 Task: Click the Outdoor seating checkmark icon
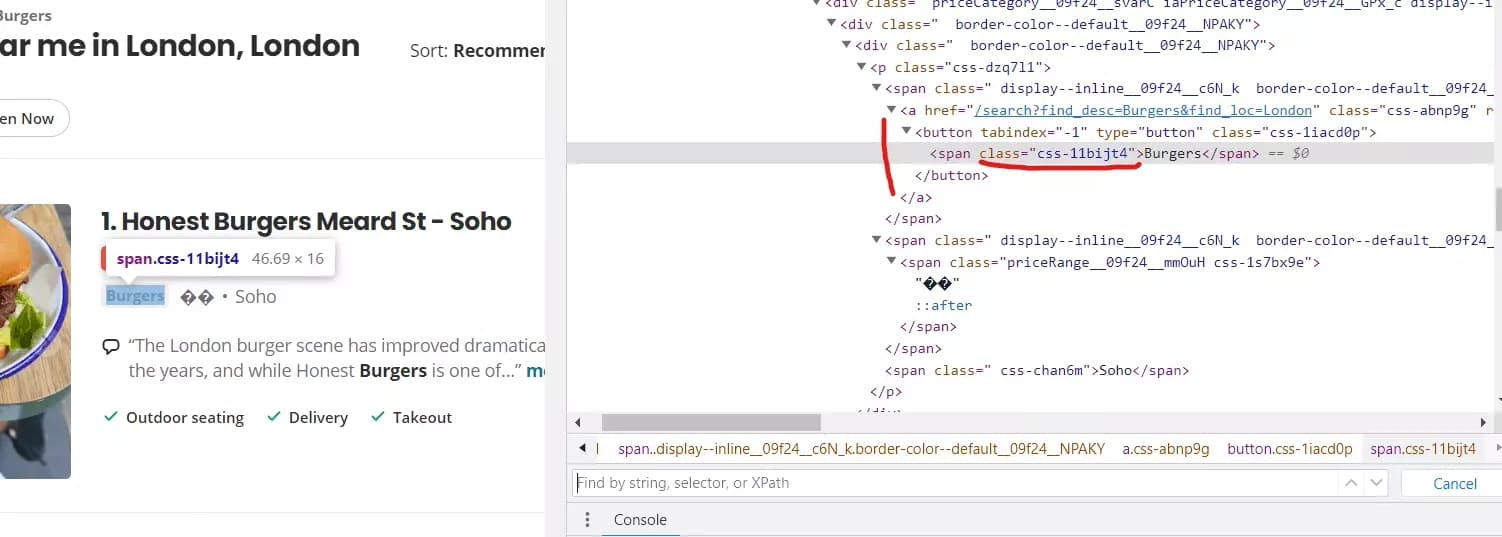111,417
